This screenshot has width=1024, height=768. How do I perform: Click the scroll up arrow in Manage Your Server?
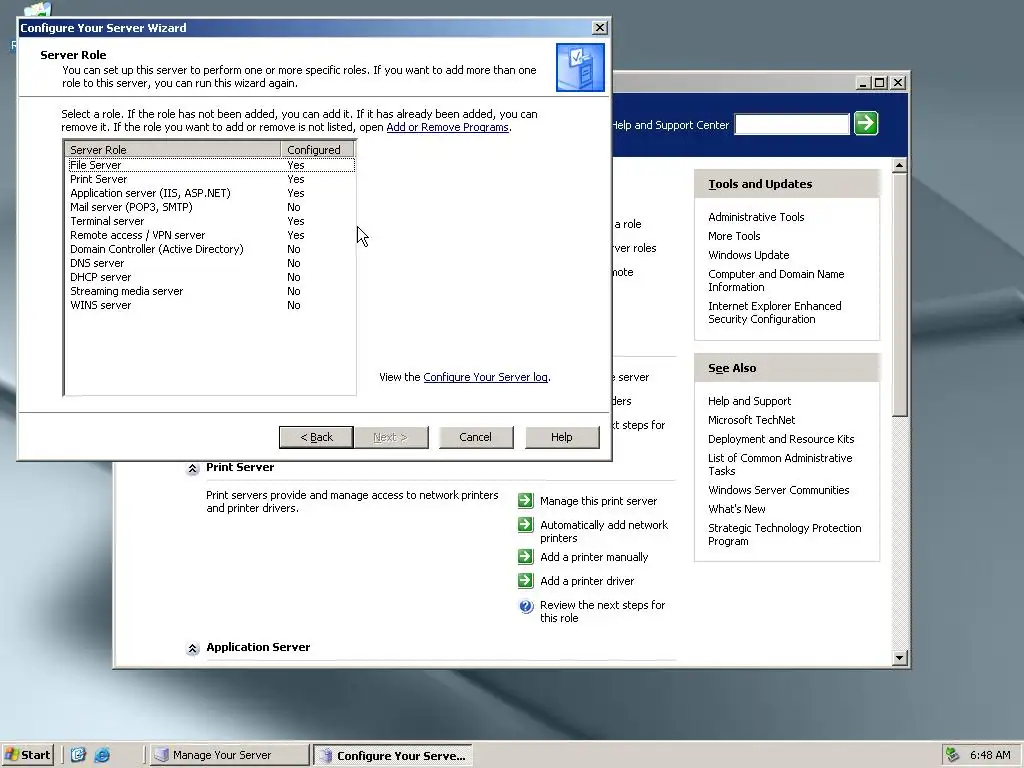(x=899, y=165)
